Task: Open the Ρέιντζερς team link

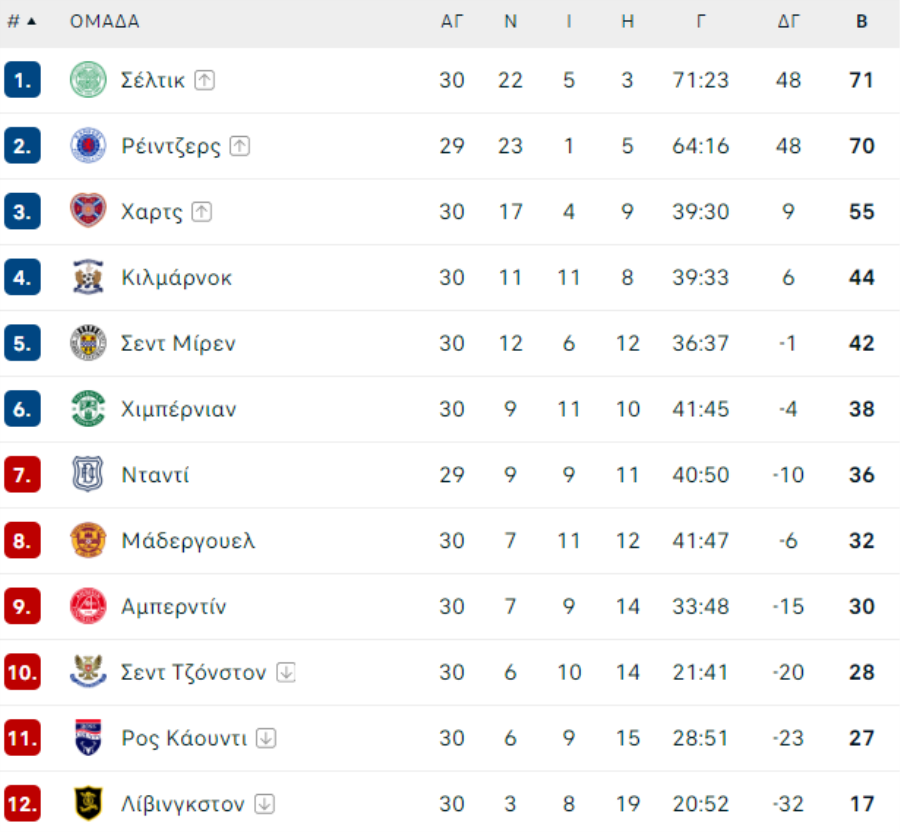Action: coord(171,146)
